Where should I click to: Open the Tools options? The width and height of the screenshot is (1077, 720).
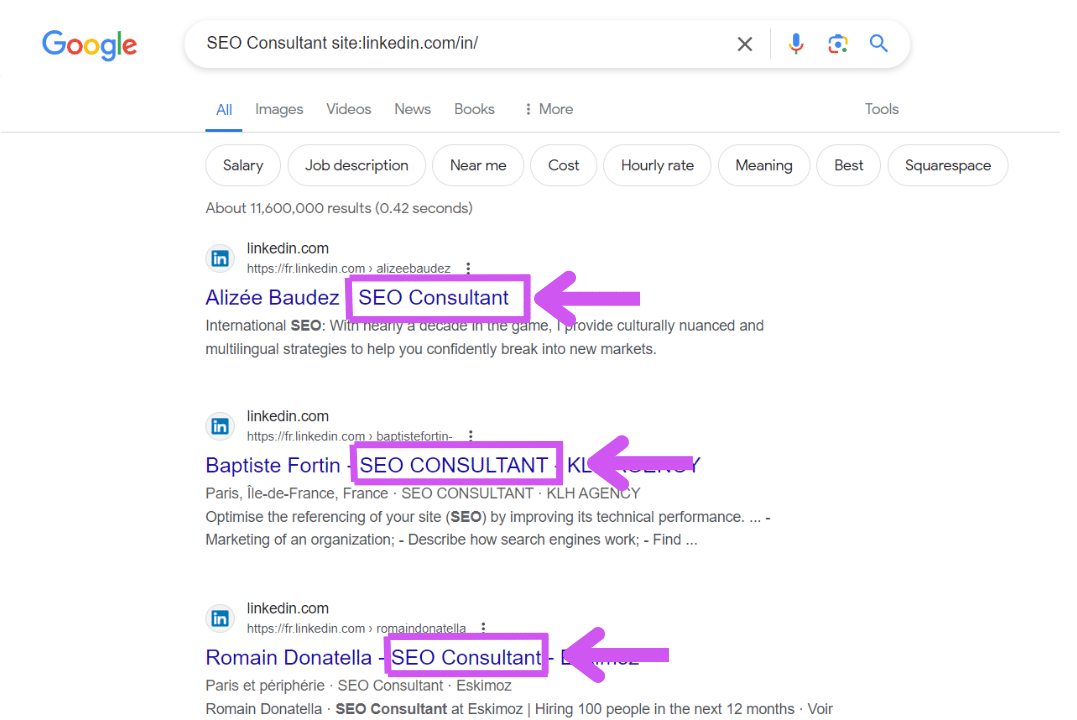pos(881,109)
